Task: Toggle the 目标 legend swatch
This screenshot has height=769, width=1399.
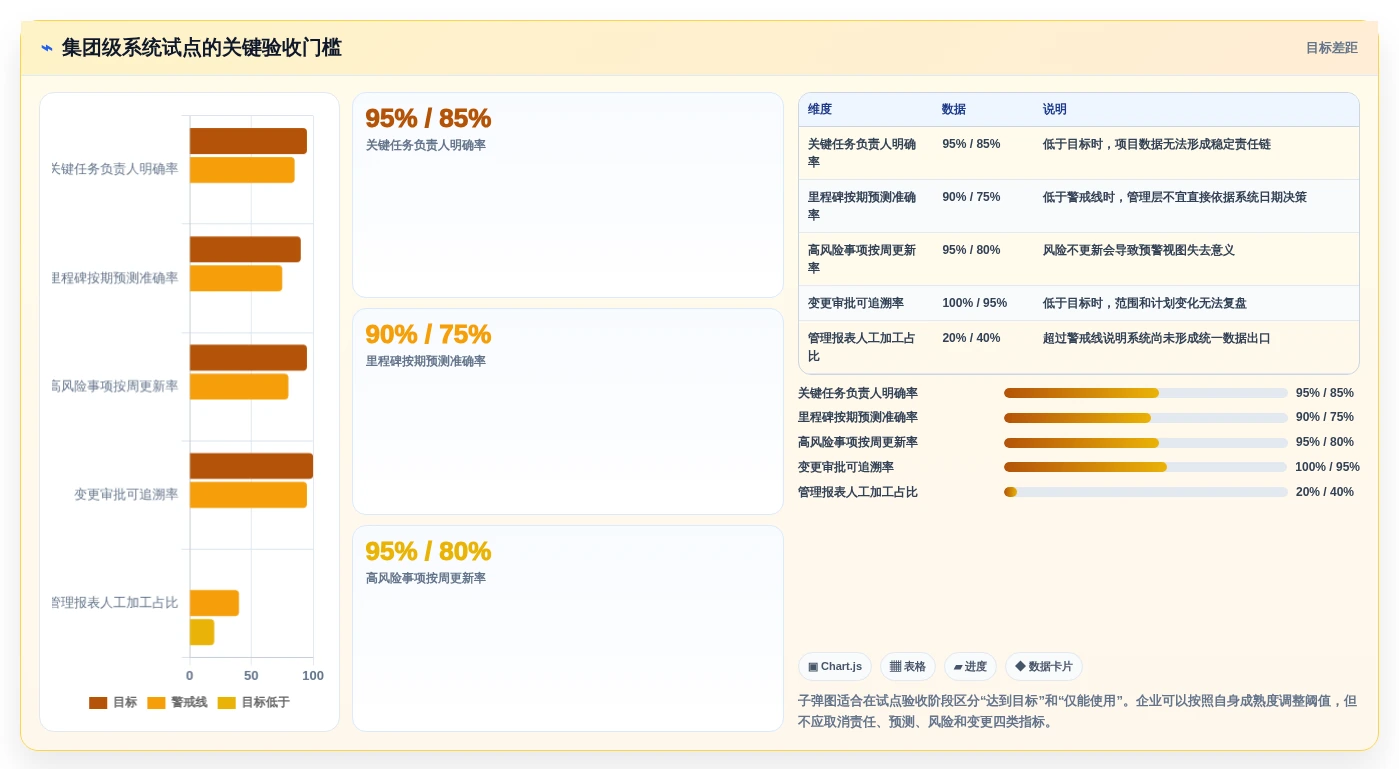Action: [98, 703]
